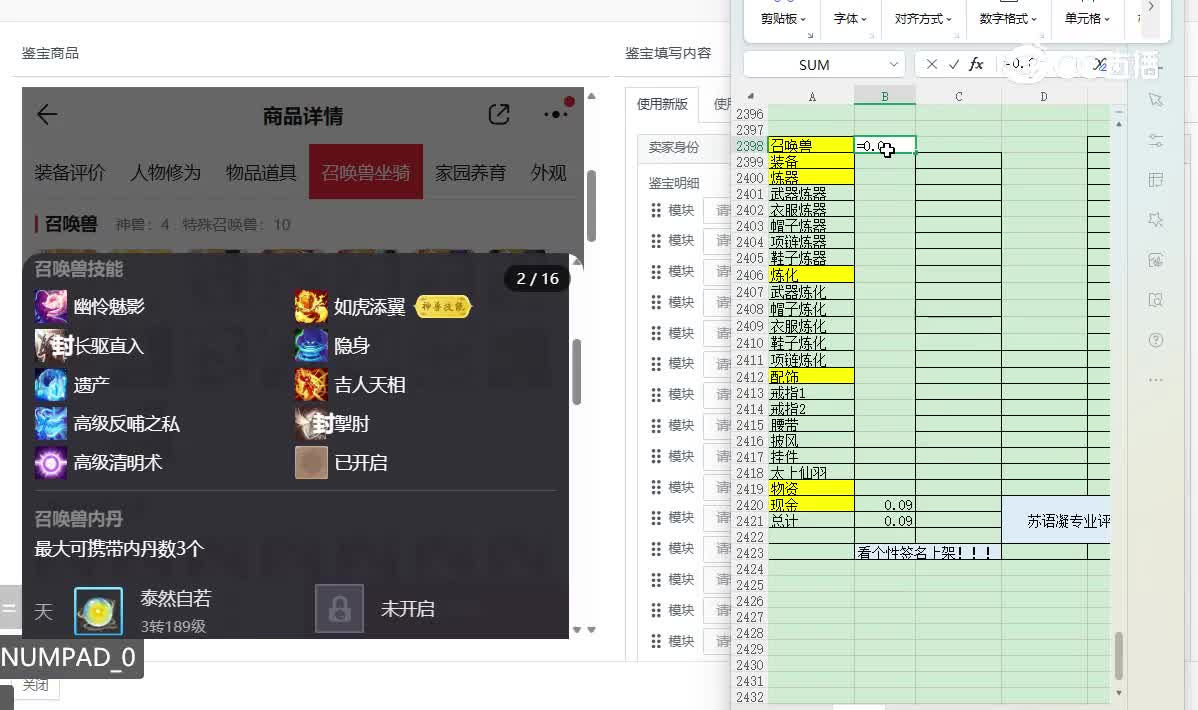Image resolution: width=1198 pixels, height=710 pixels.
Task: Click the selection arrow icon in spreadsheet sidebar
Action: pos(1155,99)
